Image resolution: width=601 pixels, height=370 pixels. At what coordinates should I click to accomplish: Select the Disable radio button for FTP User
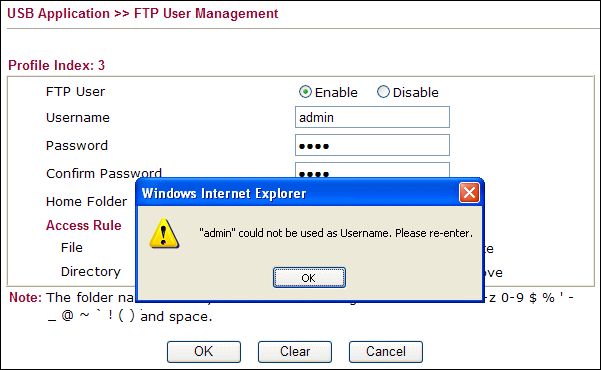[x=383, y=92]
